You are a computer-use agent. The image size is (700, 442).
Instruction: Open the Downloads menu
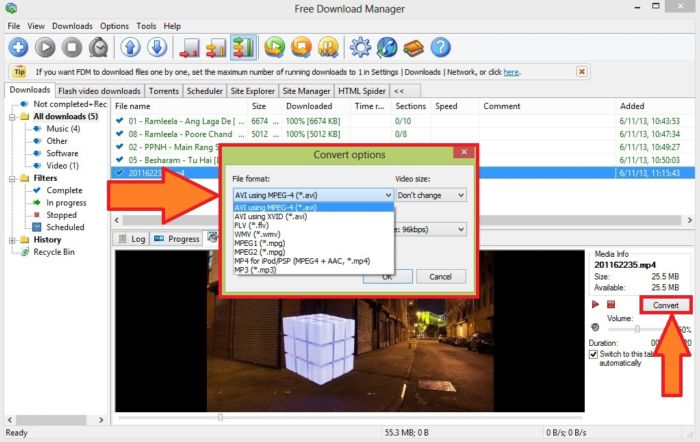click(72, 26)
